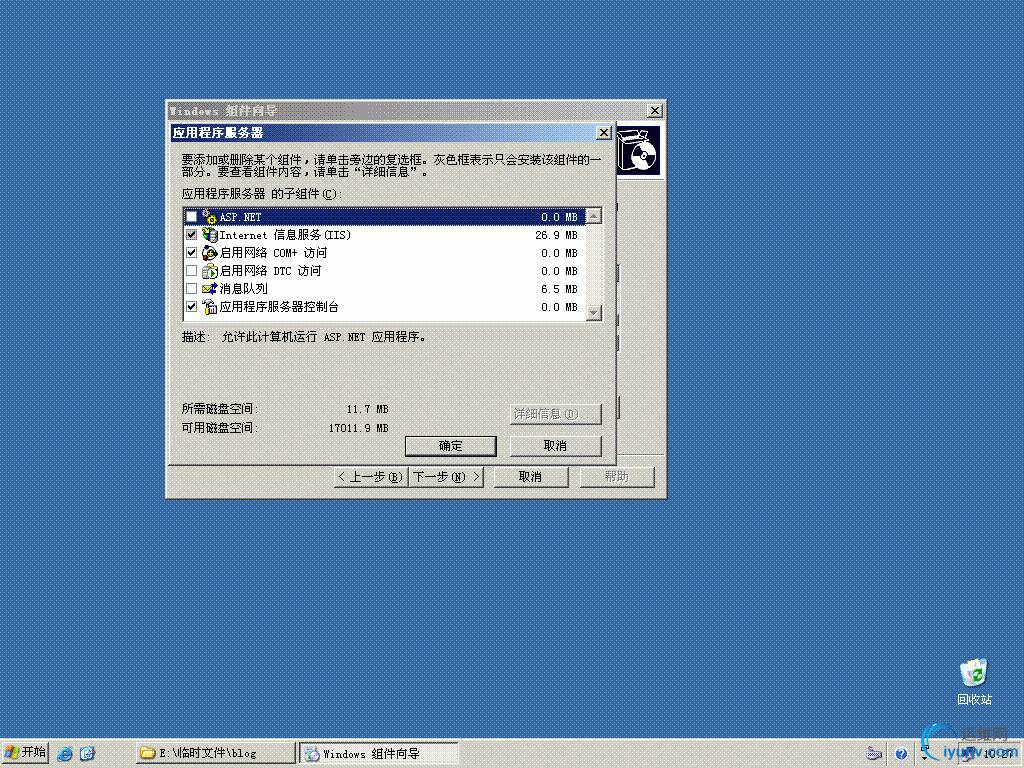
Task: Click the 17011.9 MB available space value
Action: click(x=359, y=428)
